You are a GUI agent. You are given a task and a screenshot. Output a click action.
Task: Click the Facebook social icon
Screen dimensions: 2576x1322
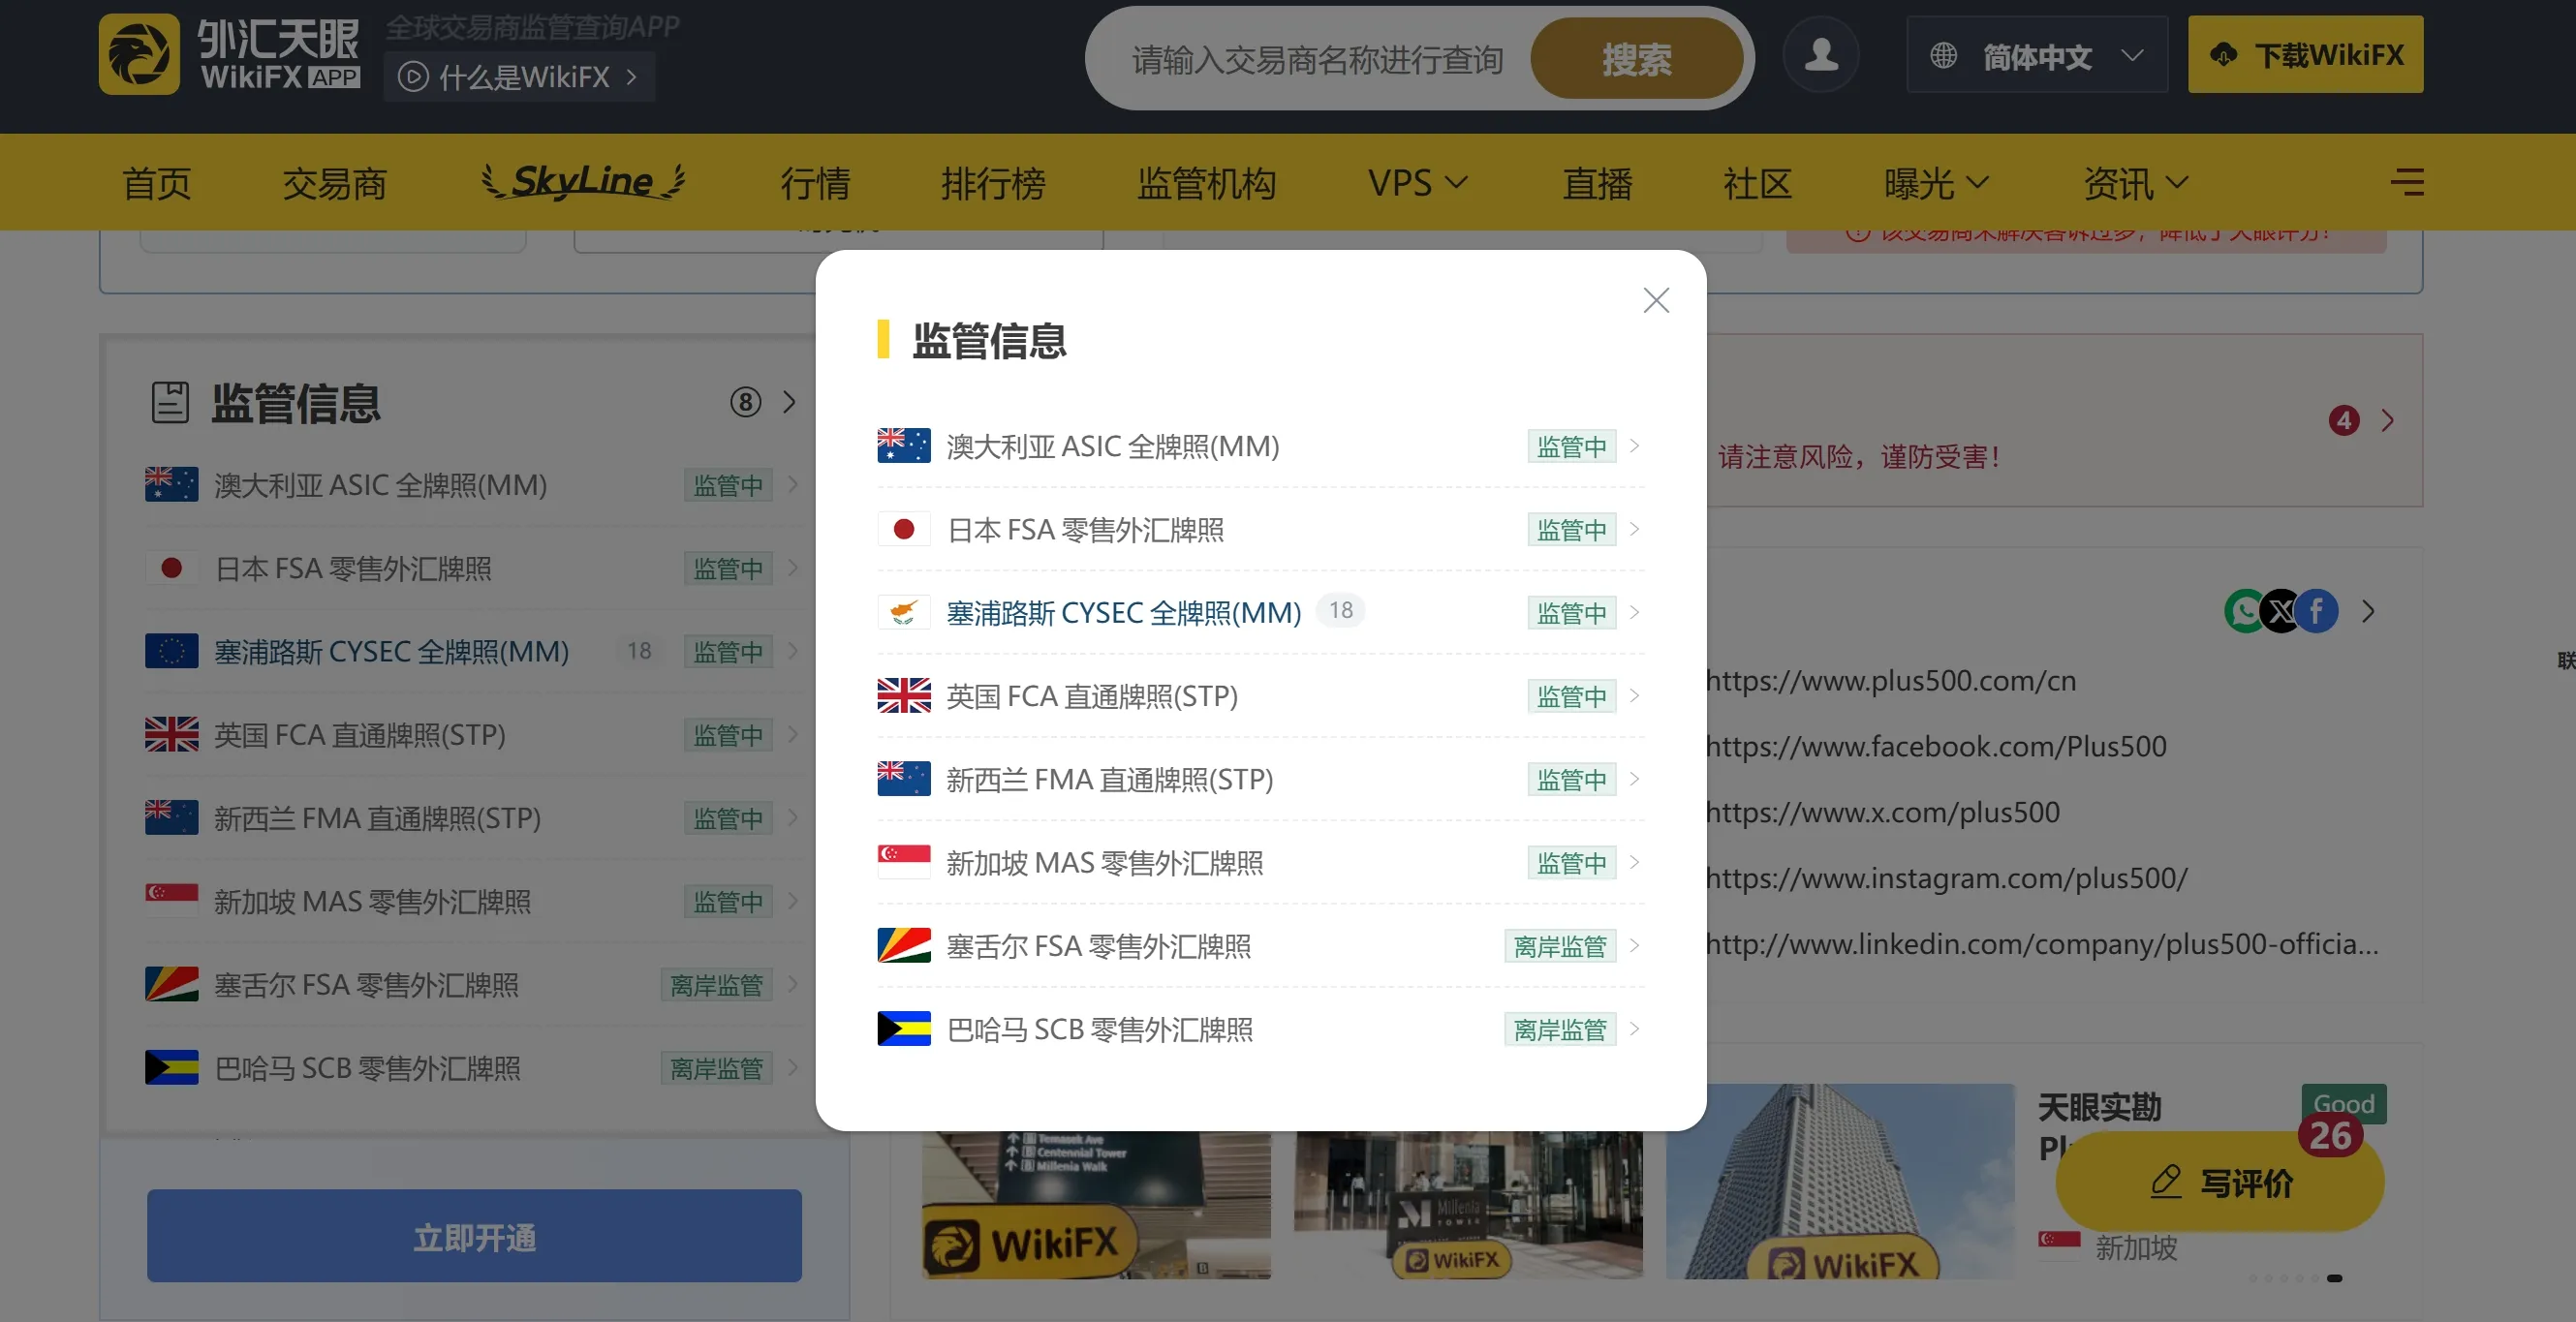pyautogui.click(x=2317, y=611)
